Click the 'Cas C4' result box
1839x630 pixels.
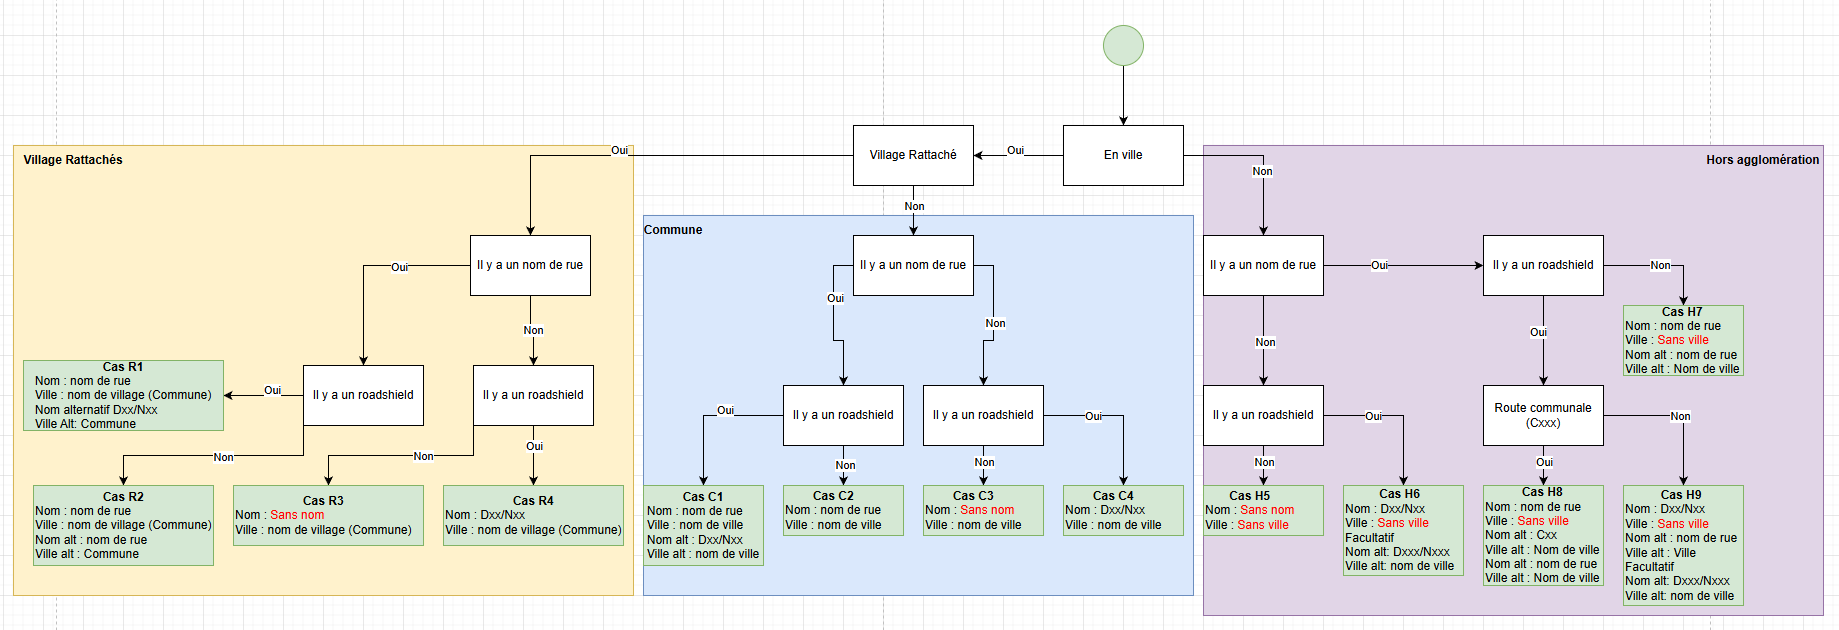tap(1123, 511)
